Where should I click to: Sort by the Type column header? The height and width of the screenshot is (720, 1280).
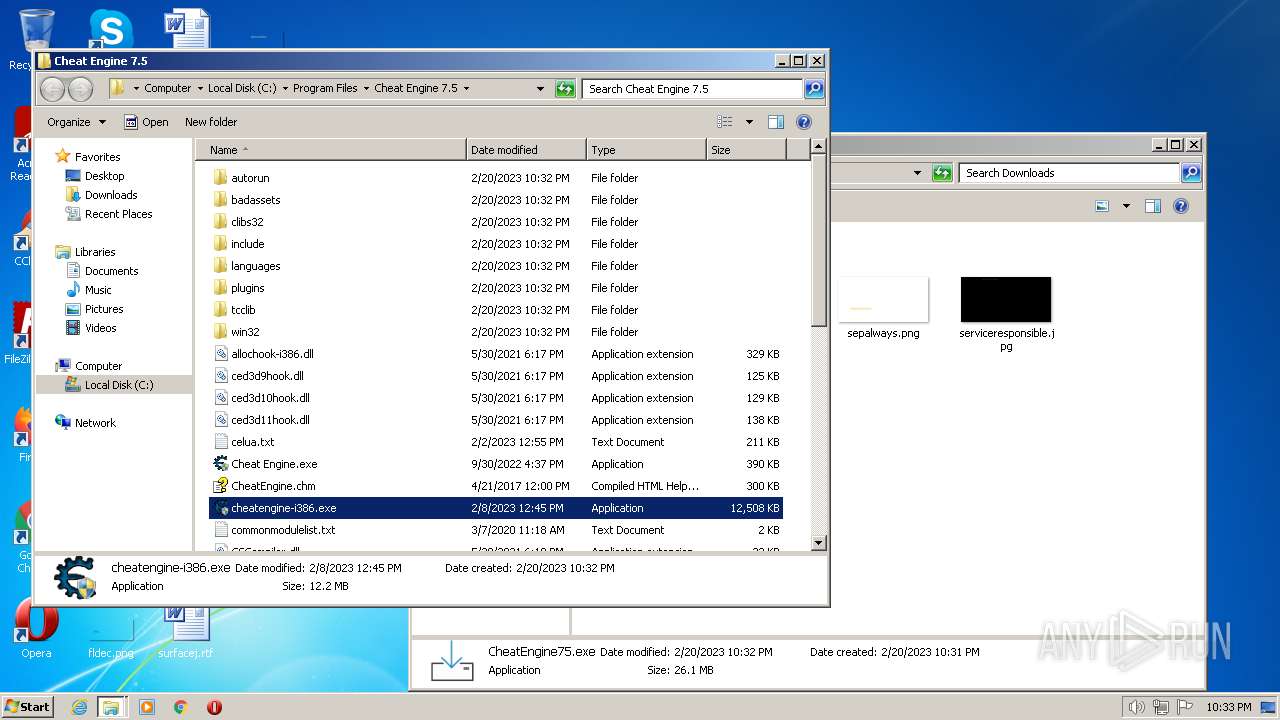[x=646, y=150]
